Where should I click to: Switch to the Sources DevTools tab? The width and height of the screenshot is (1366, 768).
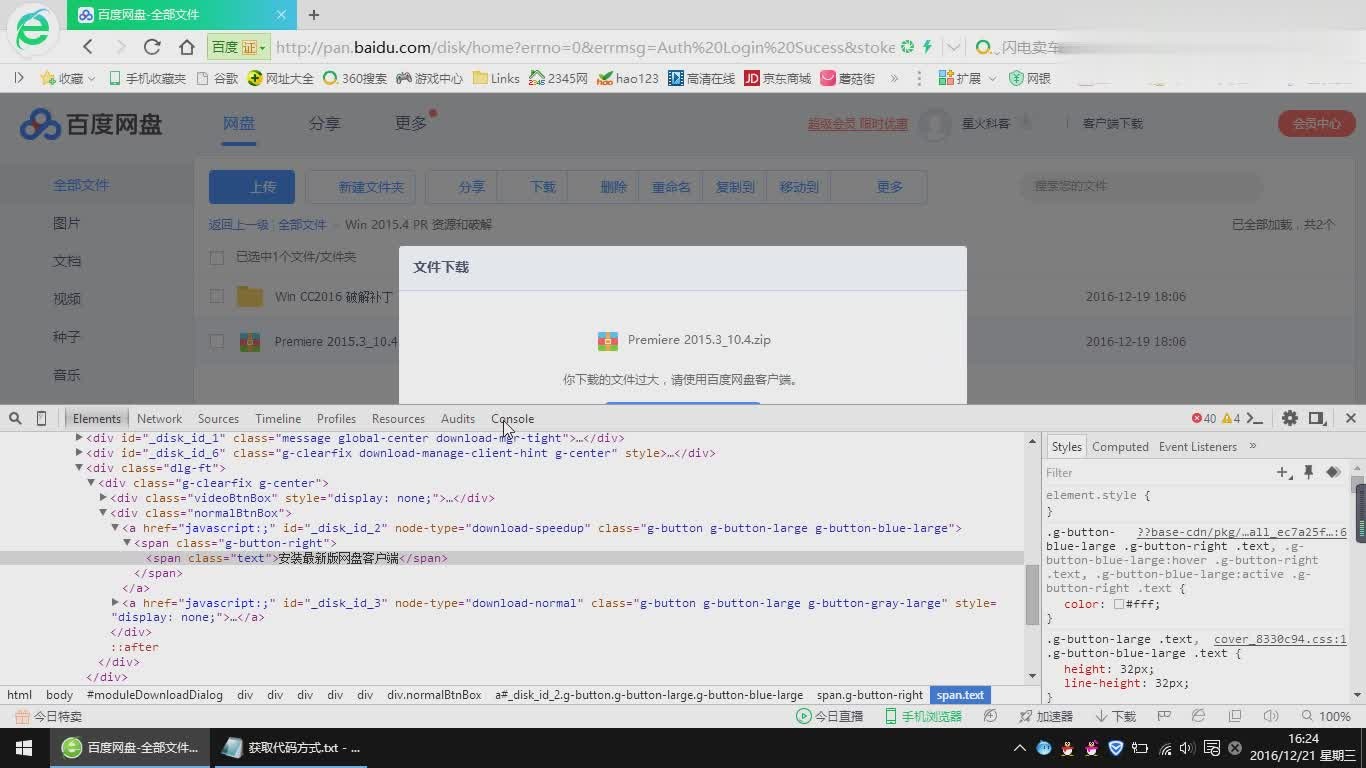click(218, 418)
